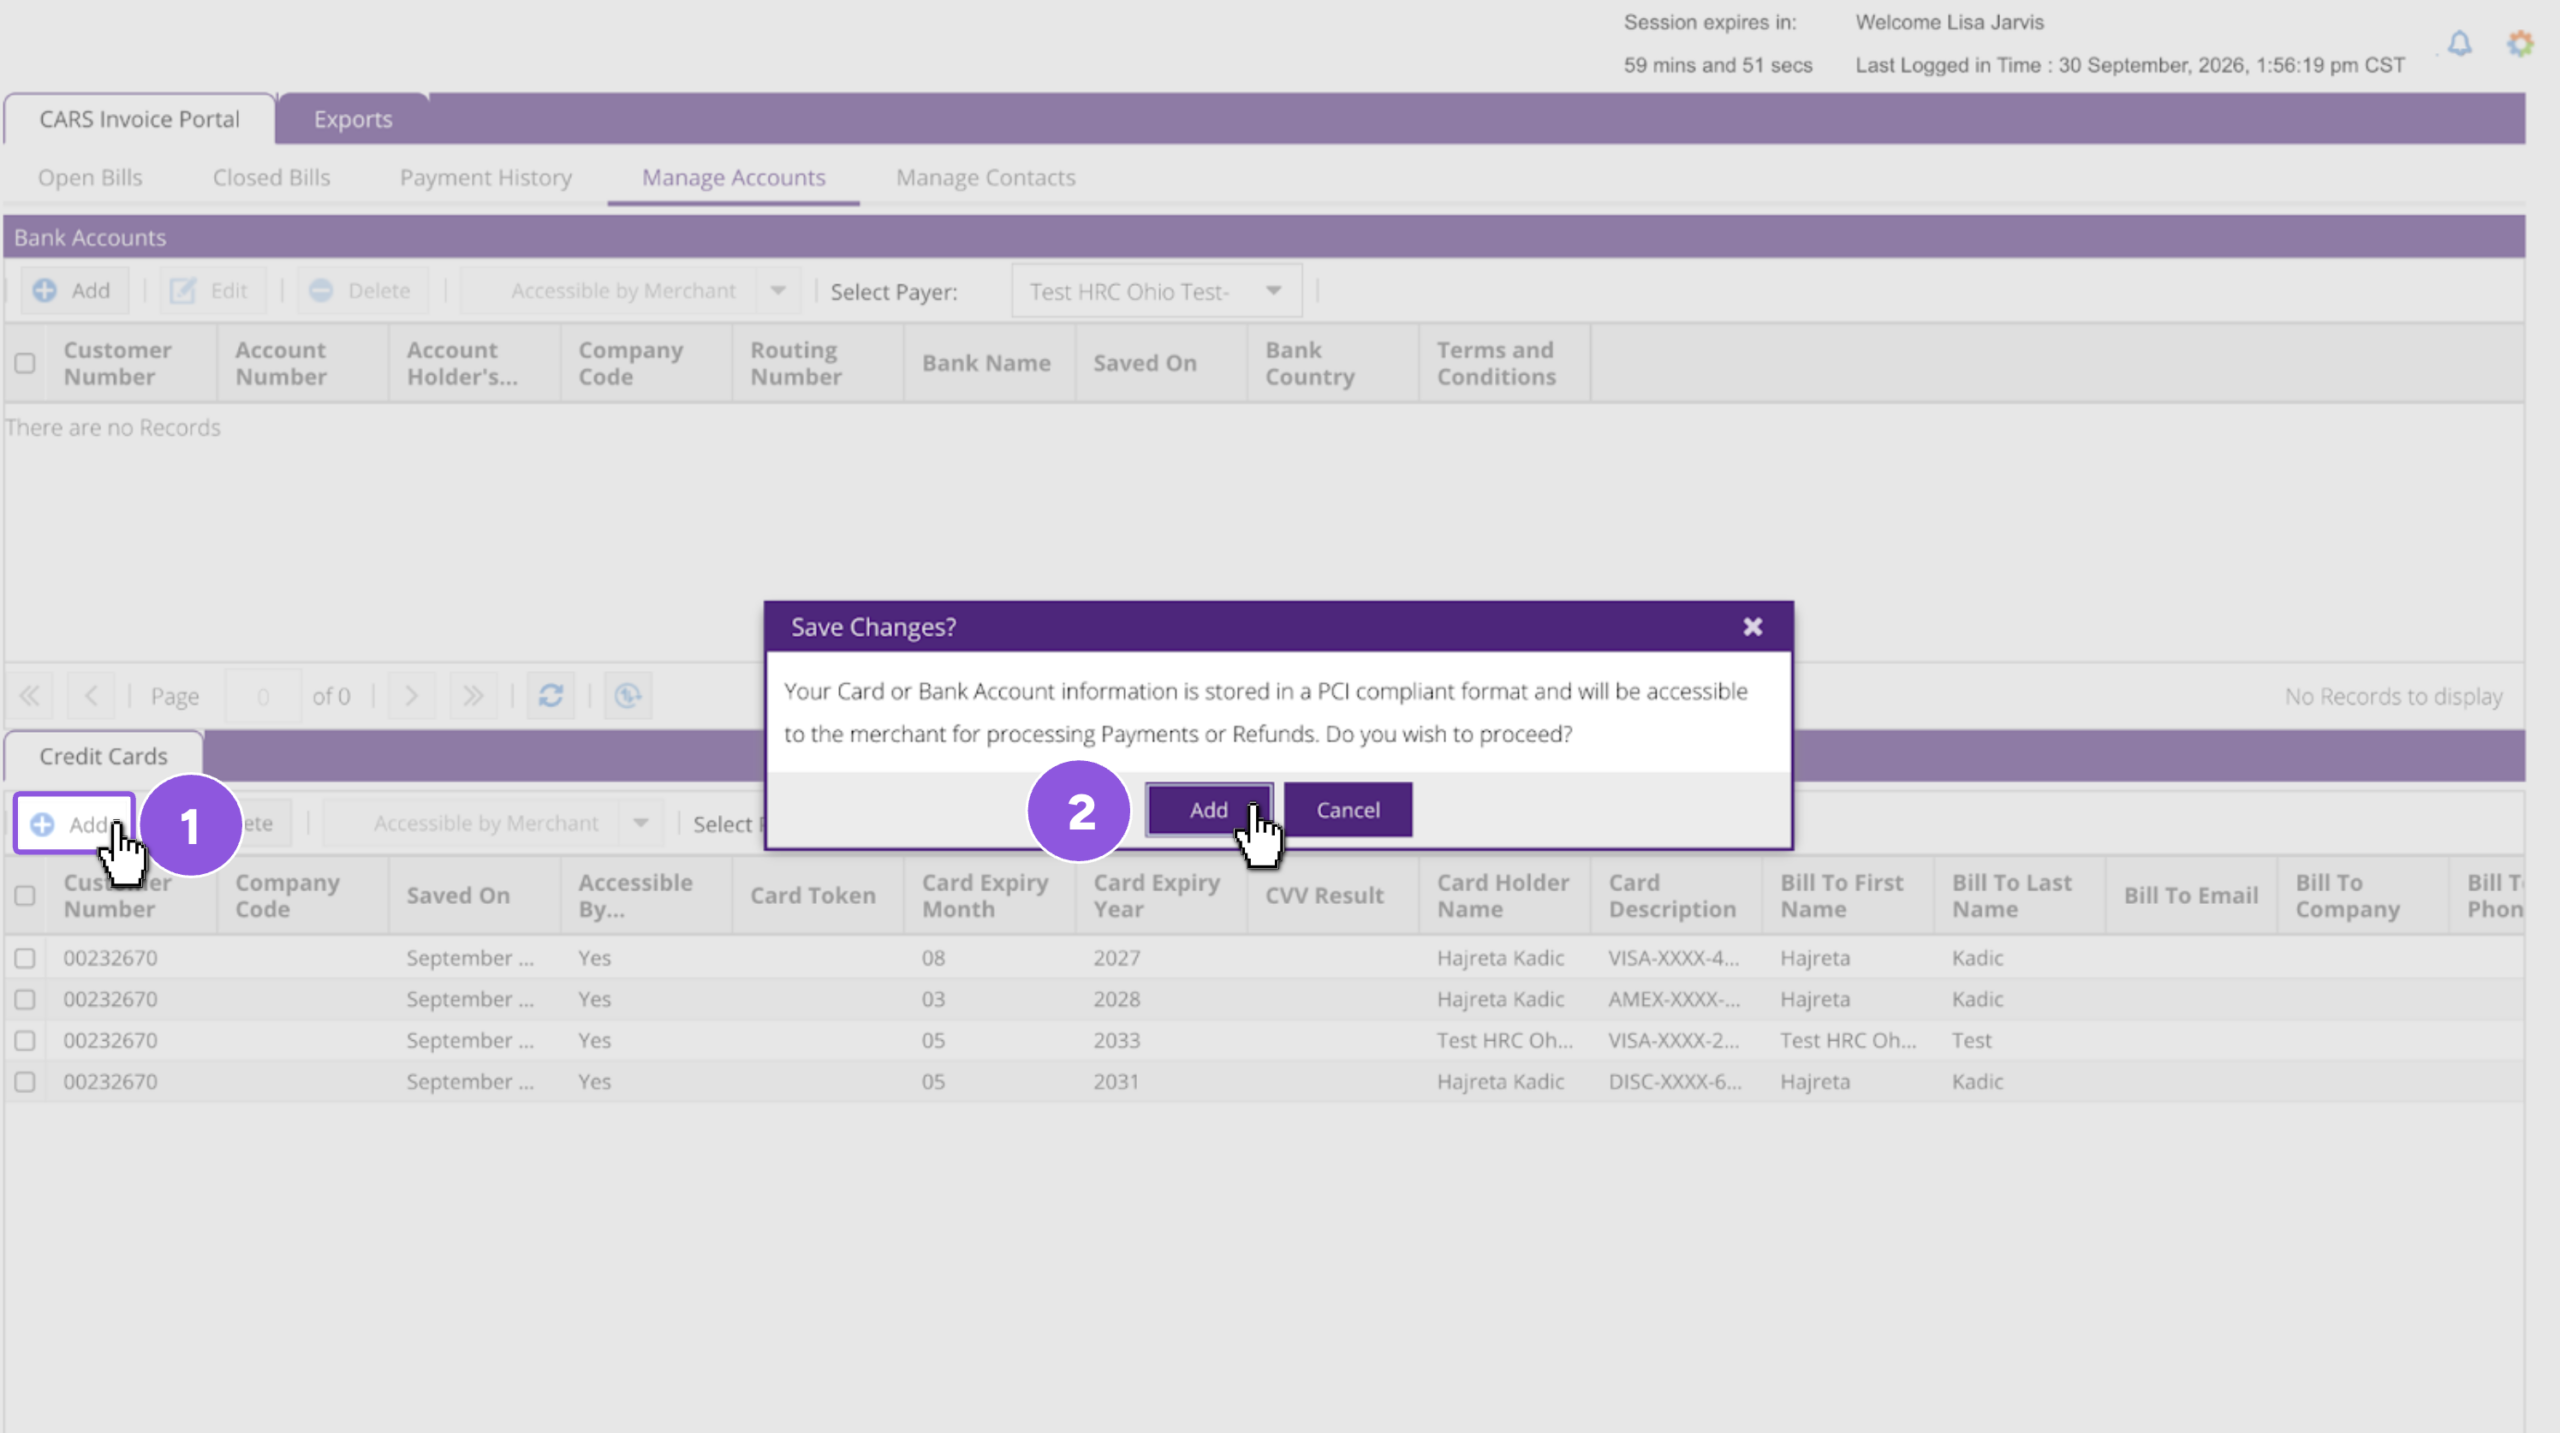Check the card row expiring 08 2027
This screenshot has height=1433, width=2560.
25,958
